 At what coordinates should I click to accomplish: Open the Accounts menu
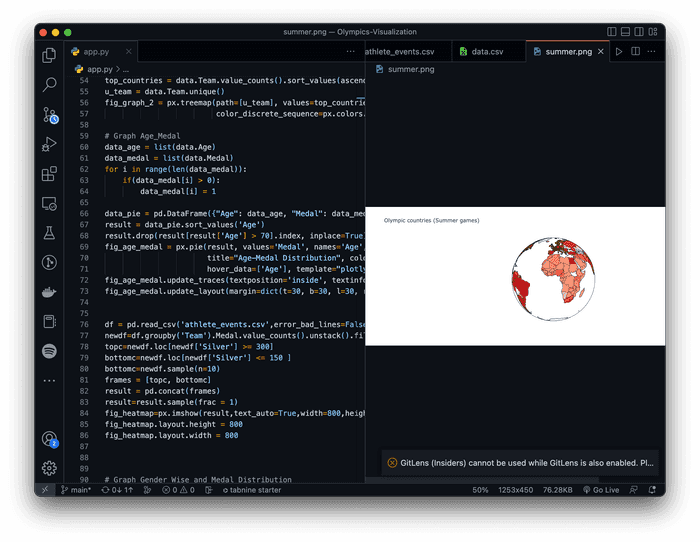tap(50, 439)
